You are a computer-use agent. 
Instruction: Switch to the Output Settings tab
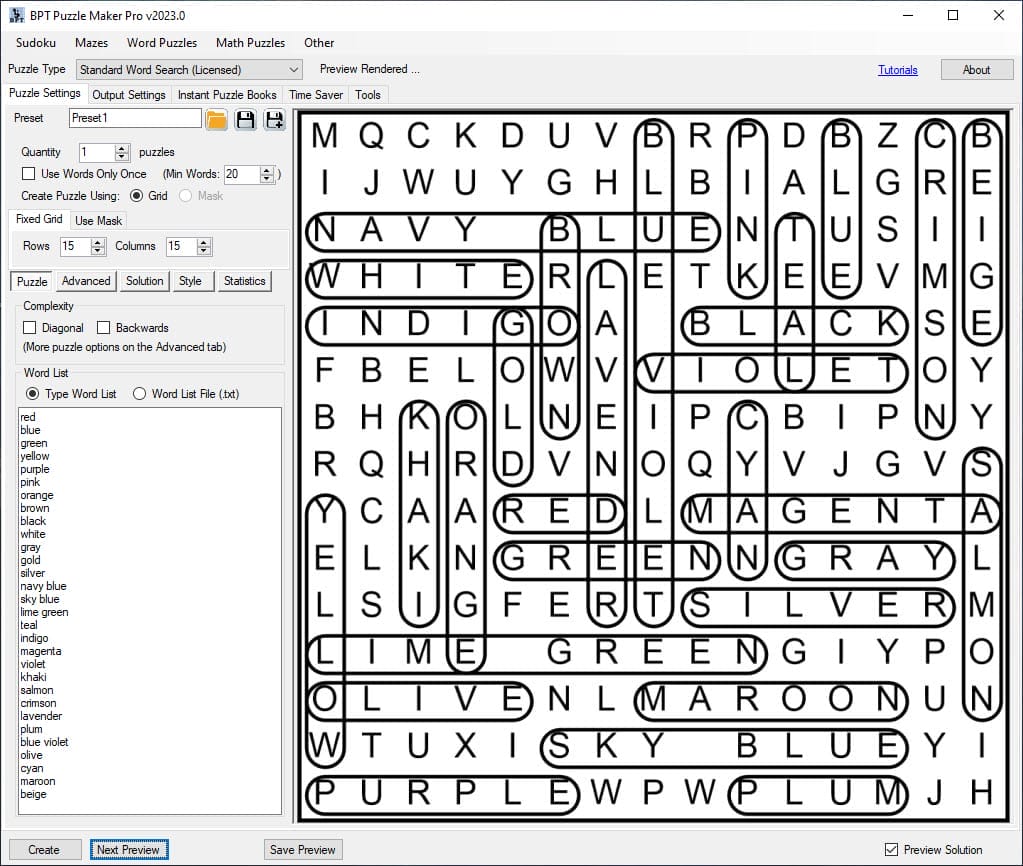pos(129,95)
